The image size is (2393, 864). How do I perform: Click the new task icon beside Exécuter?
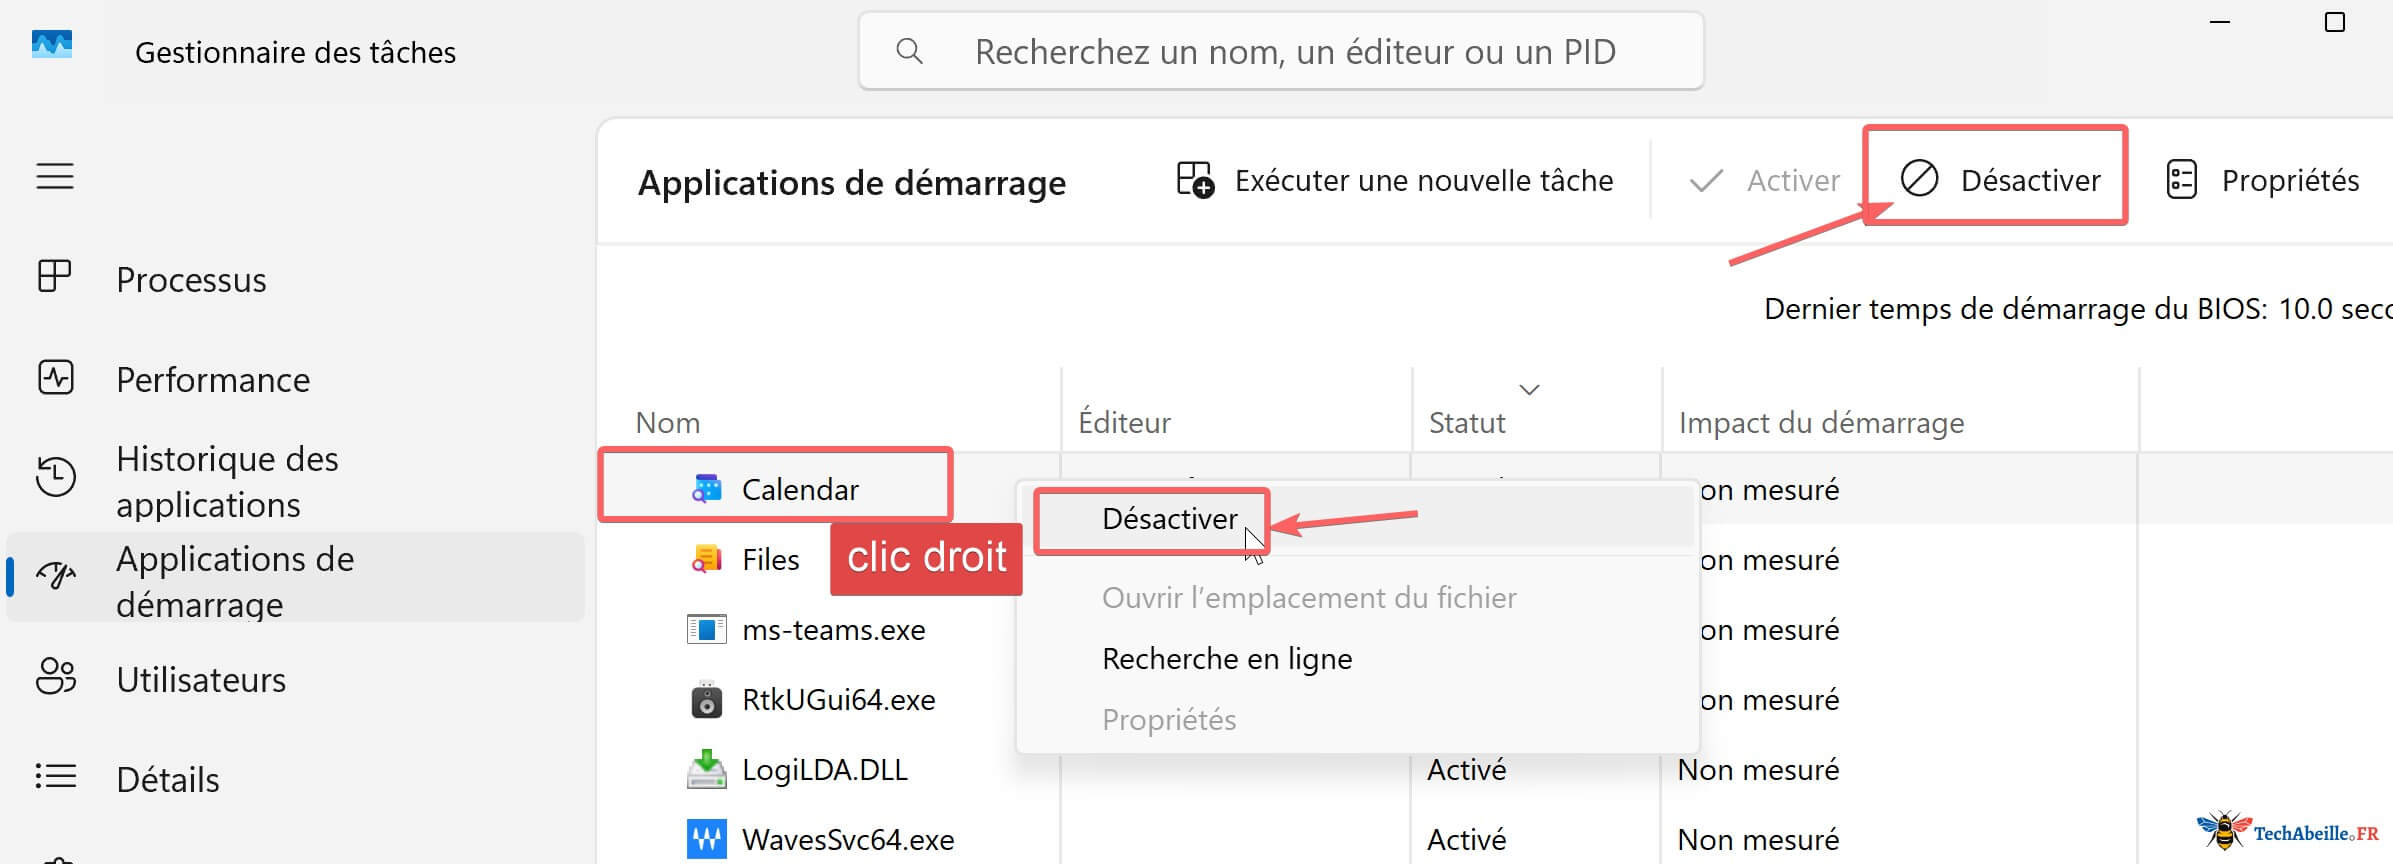tap(1195, 180)
